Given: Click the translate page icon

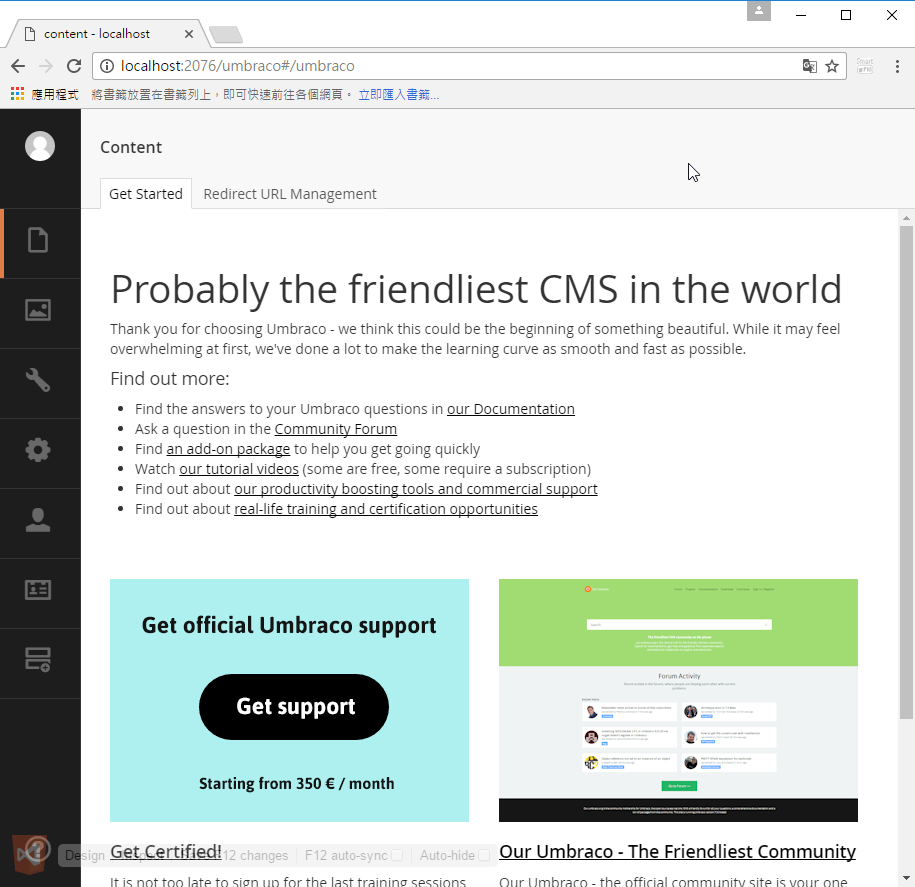Looking at the screenshot, I should click(x=809, y=66).
